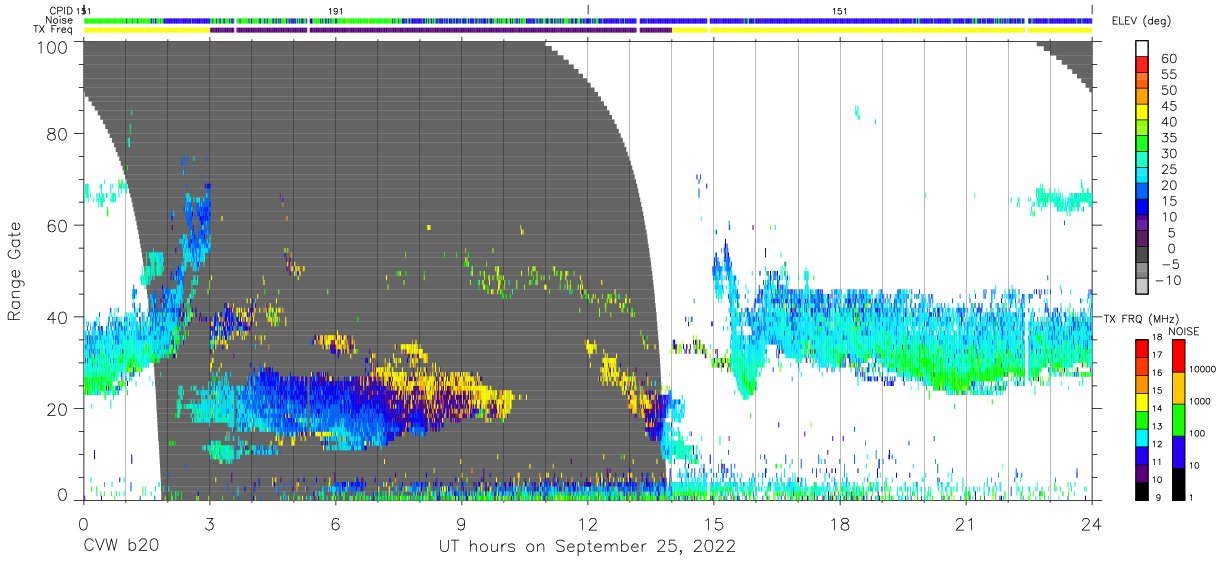Click the CVW b20 radar label

(x=121, y=547)
